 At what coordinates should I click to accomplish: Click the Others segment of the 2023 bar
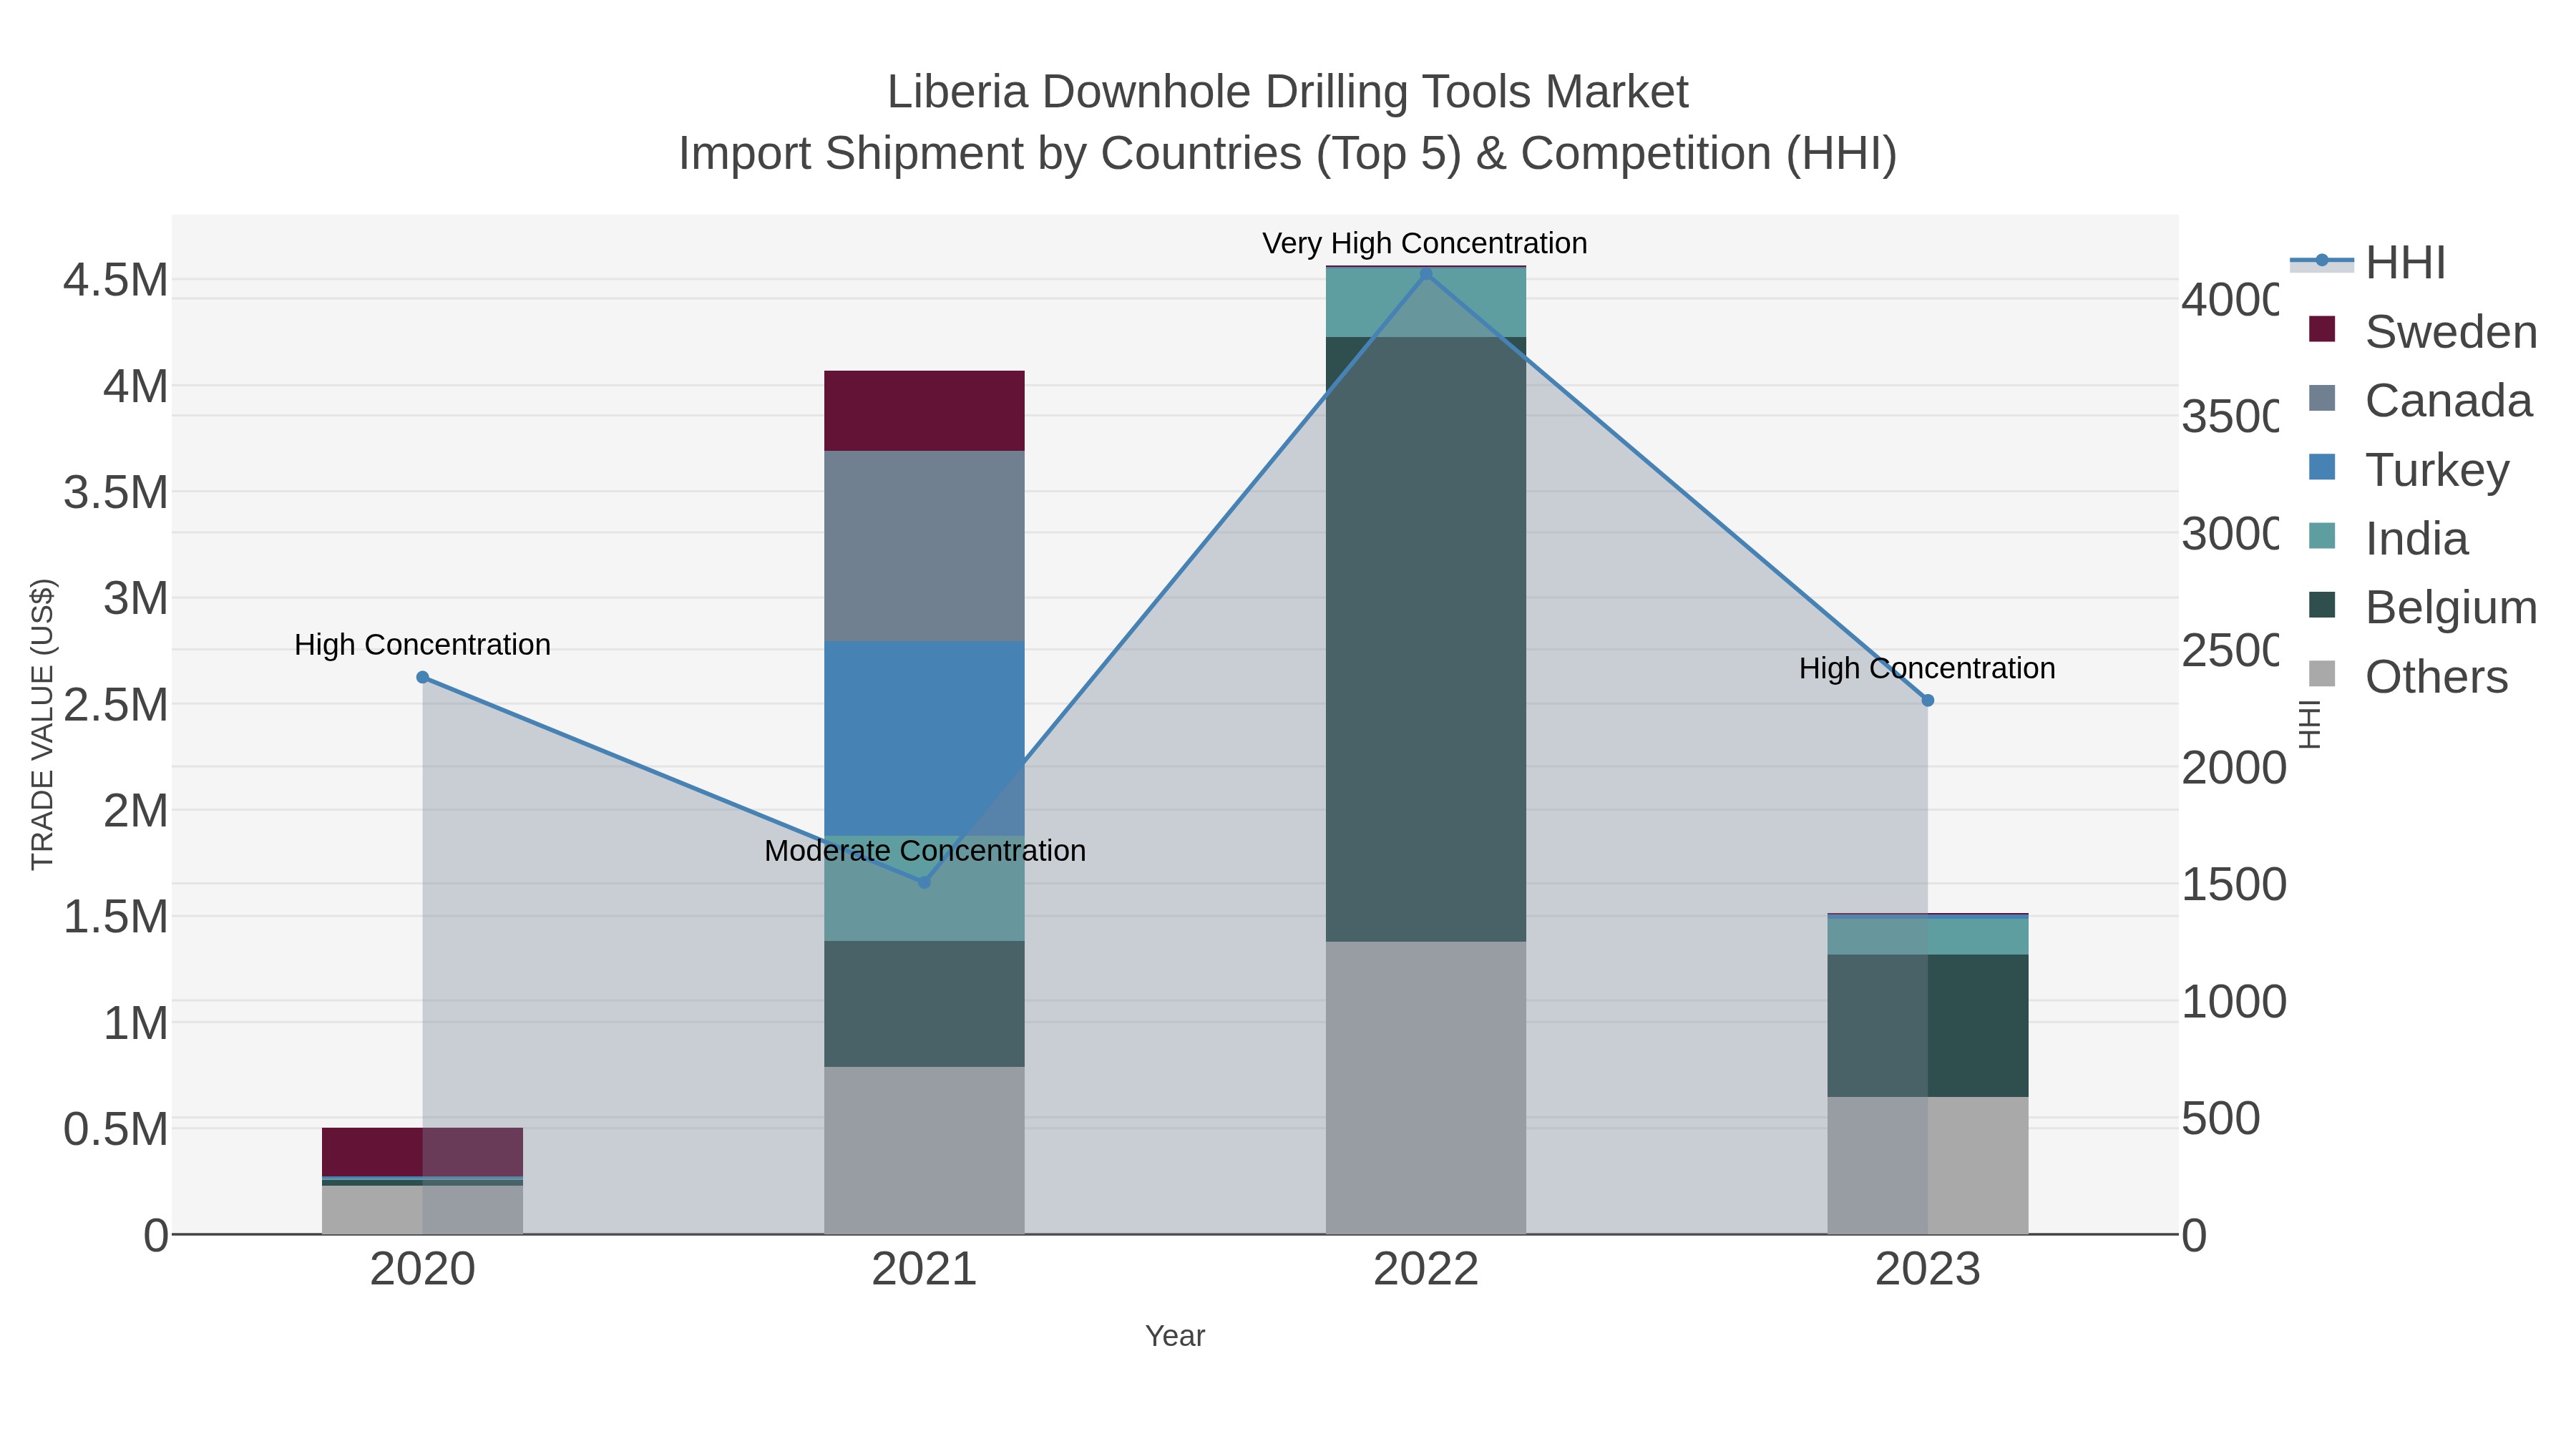tap(1928, 1166)
